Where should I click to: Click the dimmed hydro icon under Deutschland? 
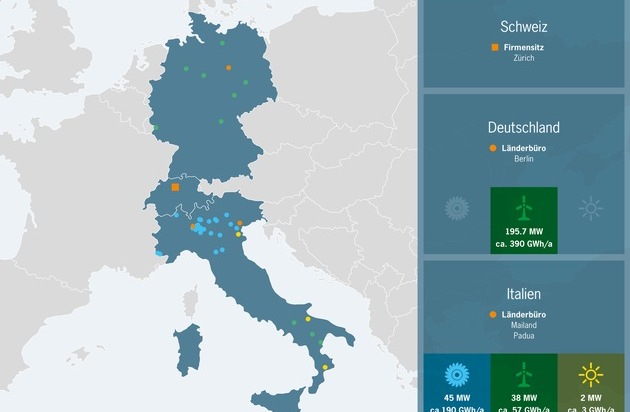(458, 209)
